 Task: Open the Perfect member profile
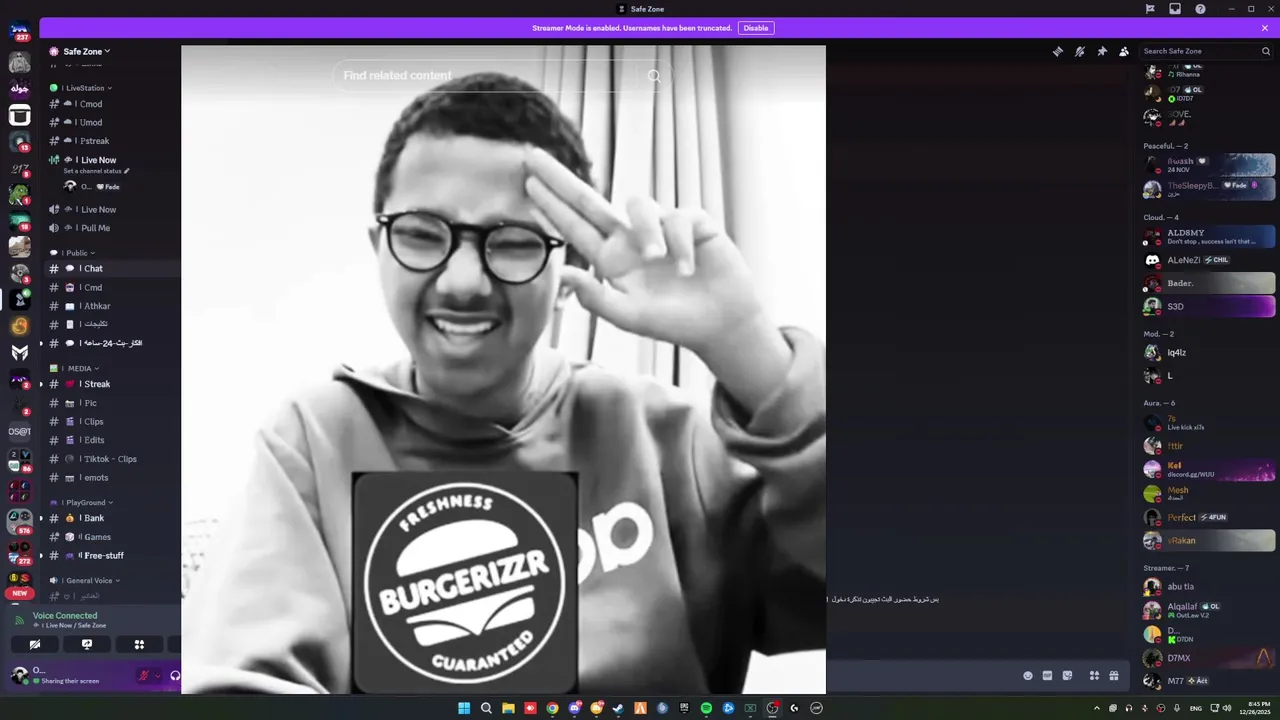(x=1209, y=517)
